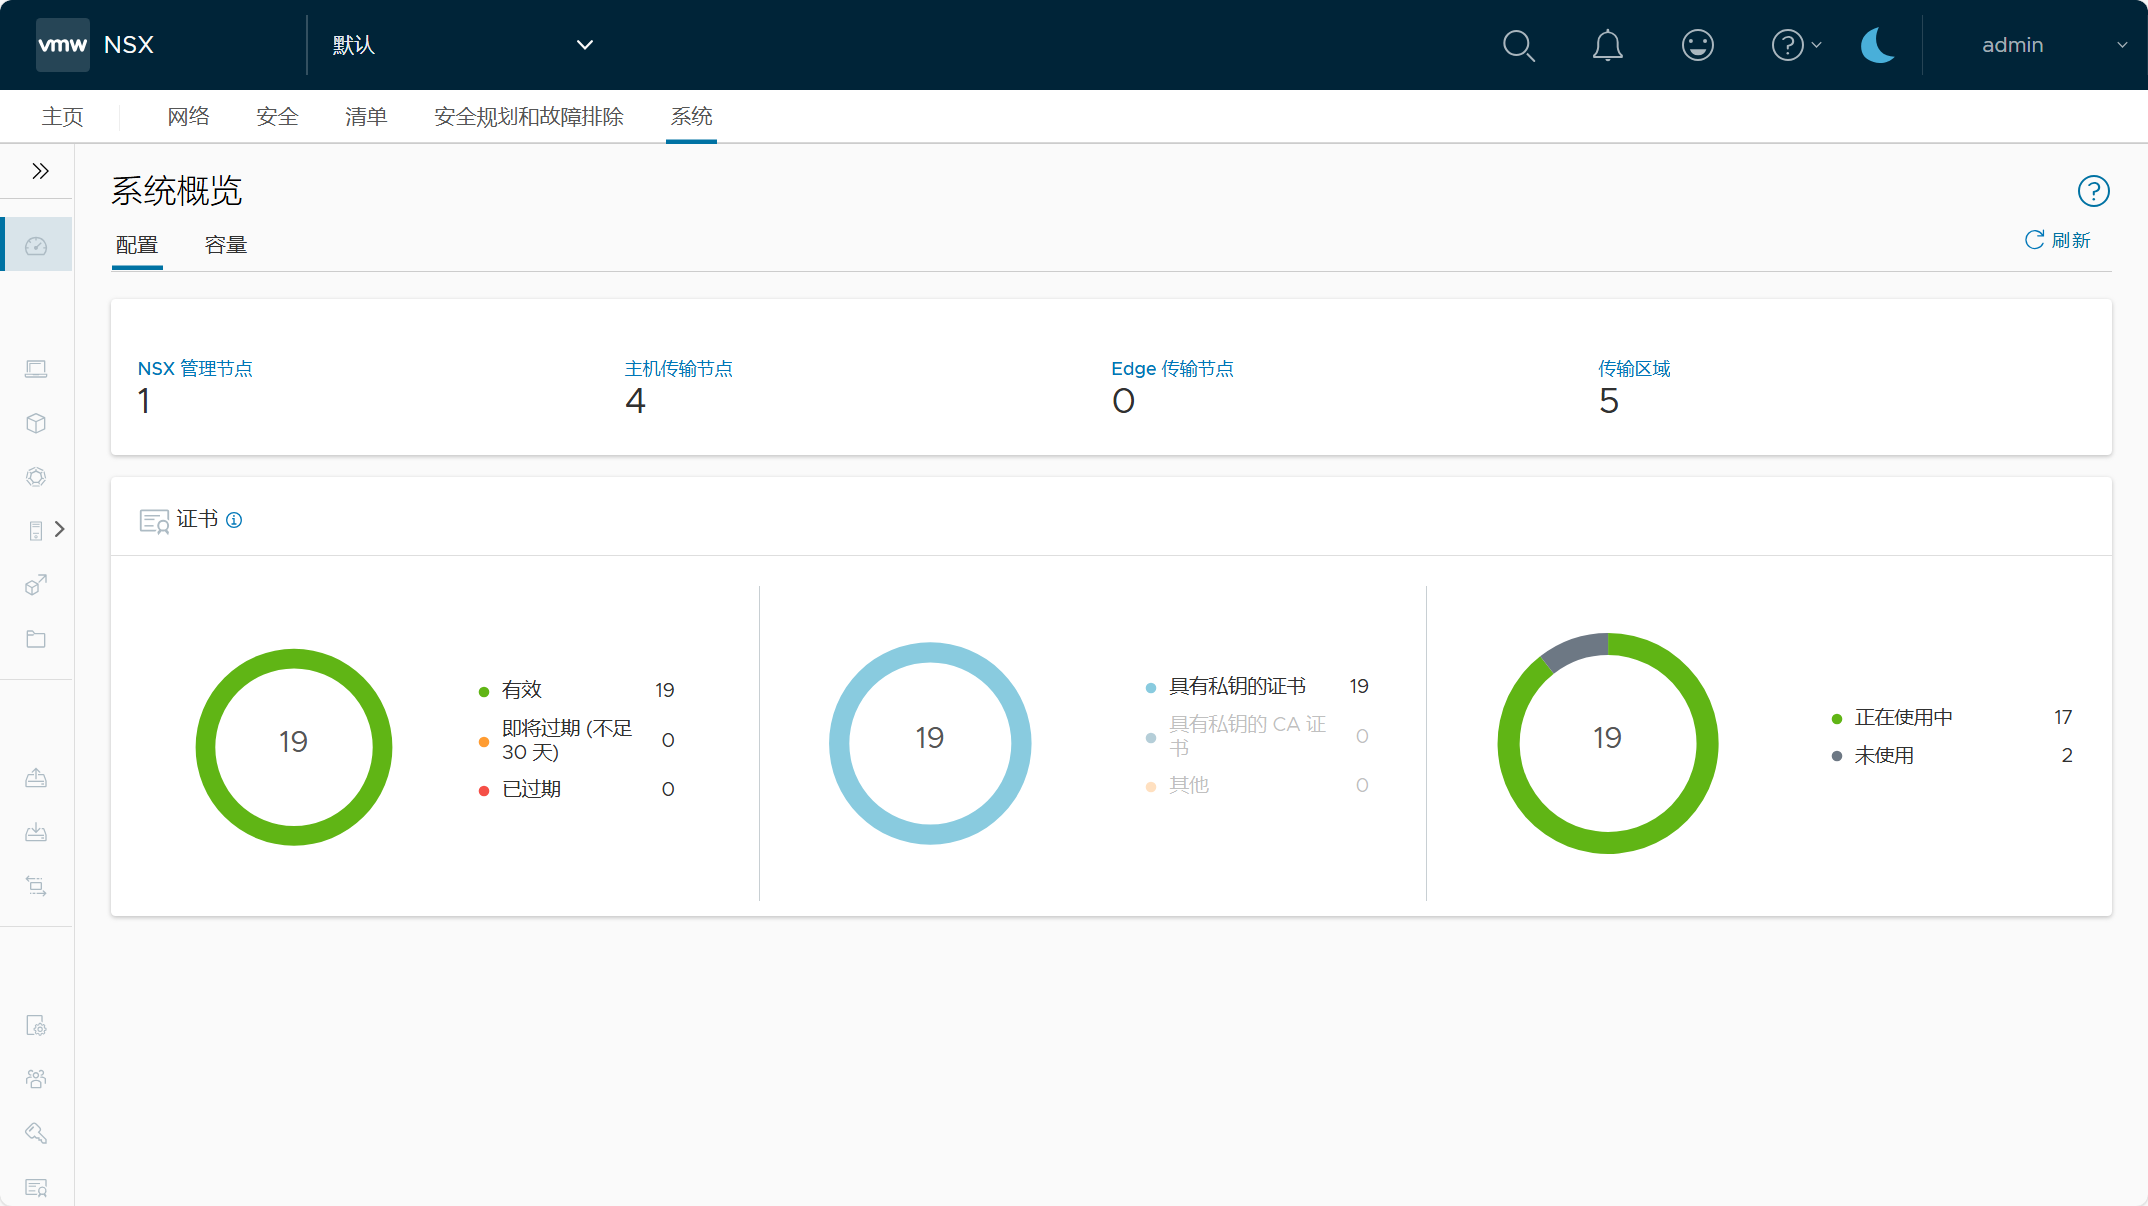This screenshot has width=2148, height=1206.
Task: Open the Edge 传输节点 link
Action: pyautogui.click(x=1172, y=369)
